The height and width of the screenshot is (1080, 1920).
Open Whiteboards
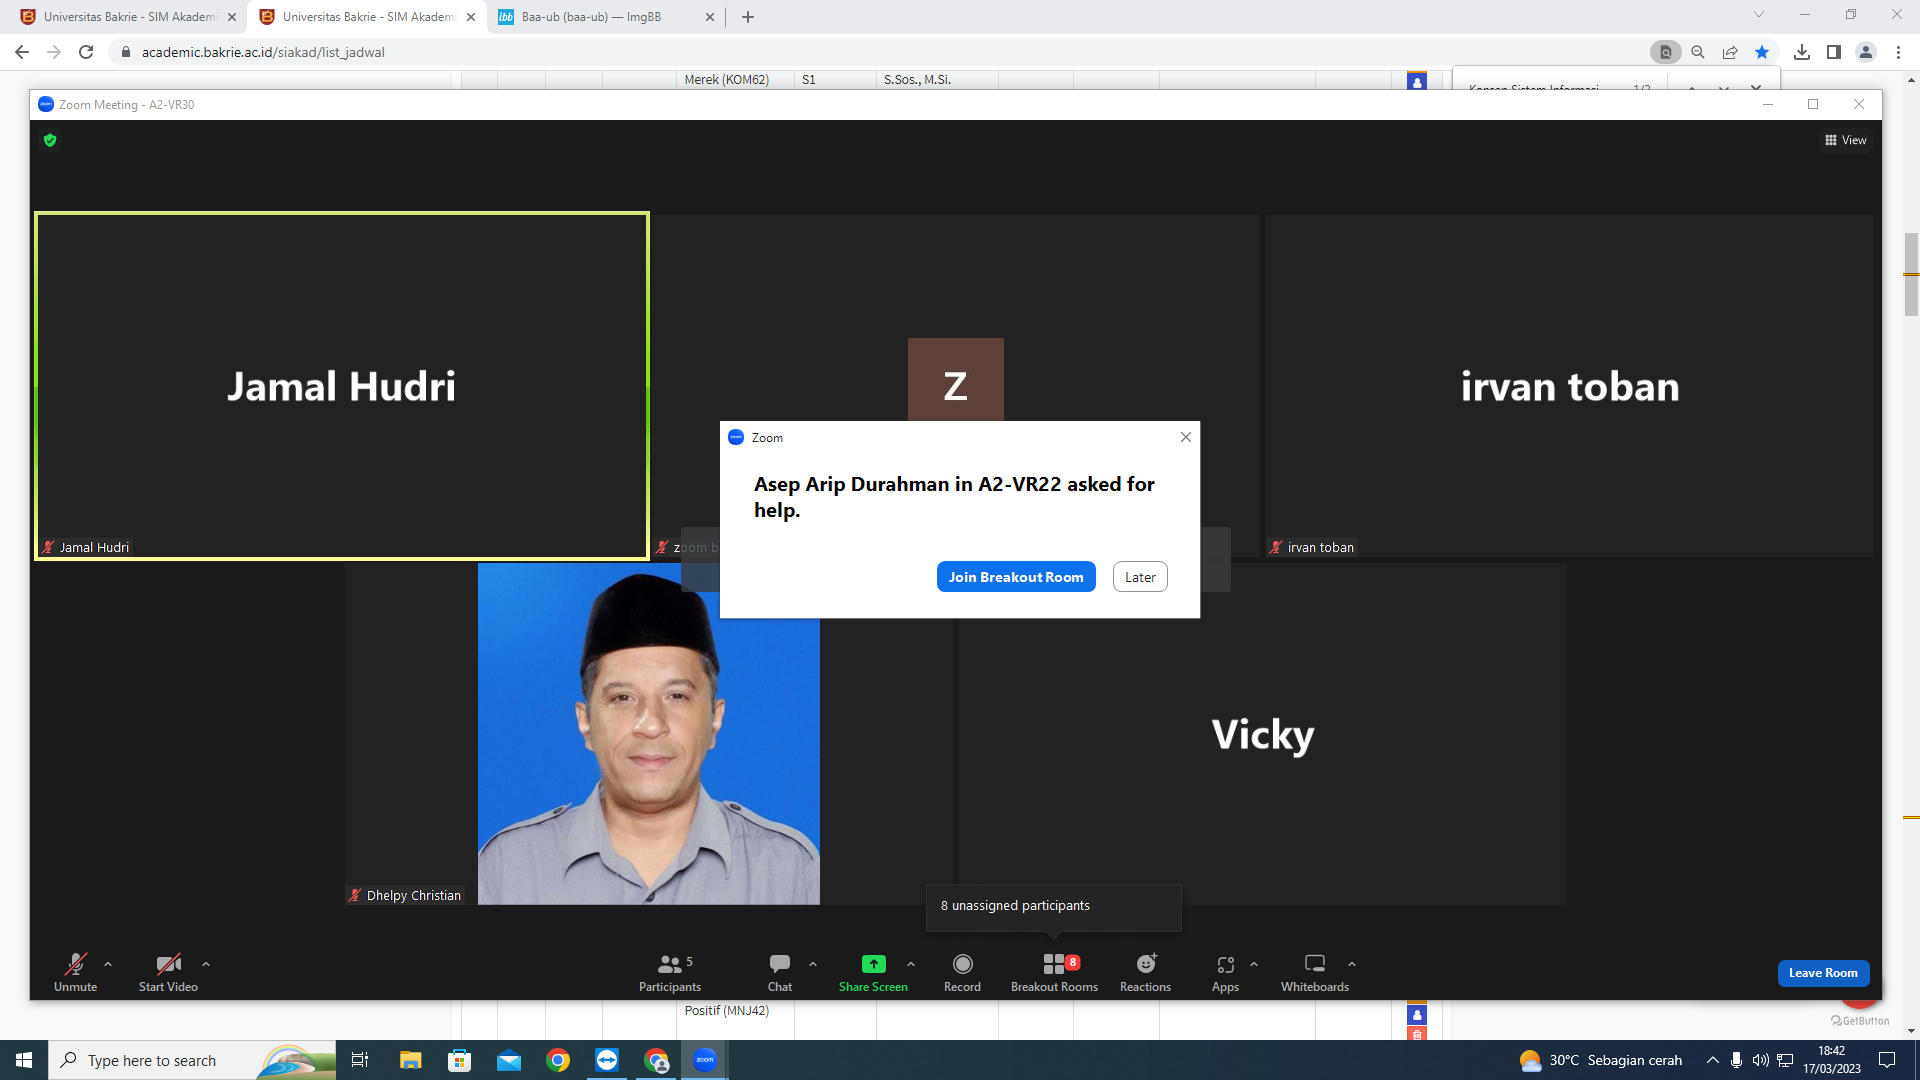tap(1315, 972)
